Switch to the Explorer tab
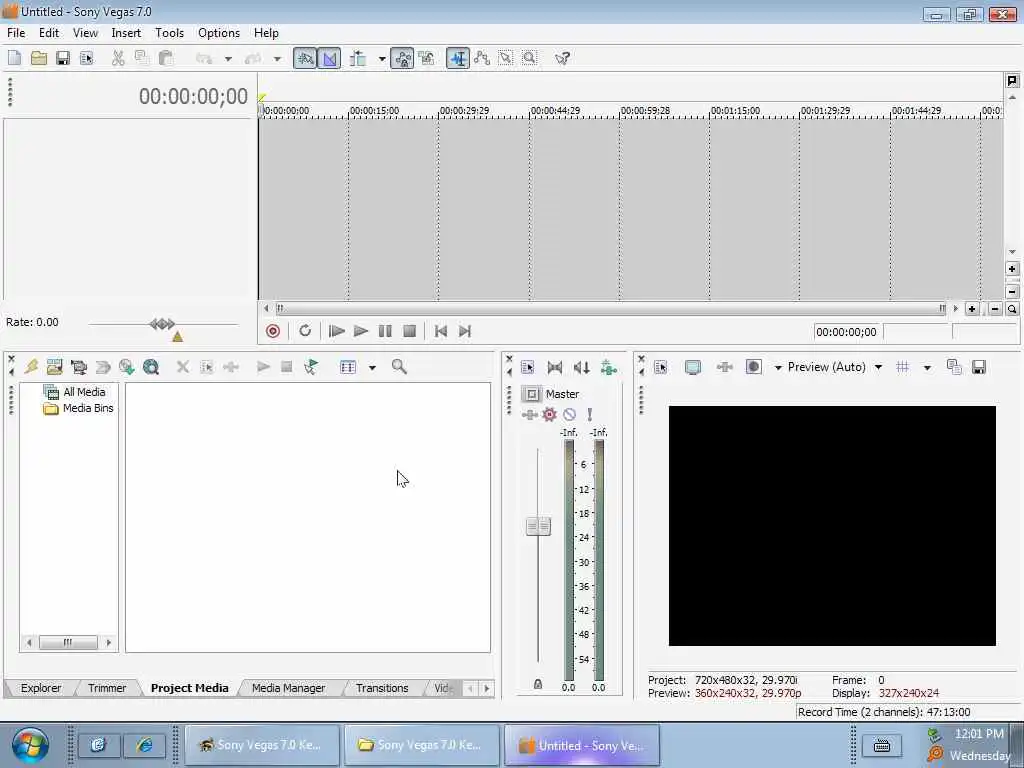Screen dimensions: 1024x768 pyautogui.click(x=40, y=688)
